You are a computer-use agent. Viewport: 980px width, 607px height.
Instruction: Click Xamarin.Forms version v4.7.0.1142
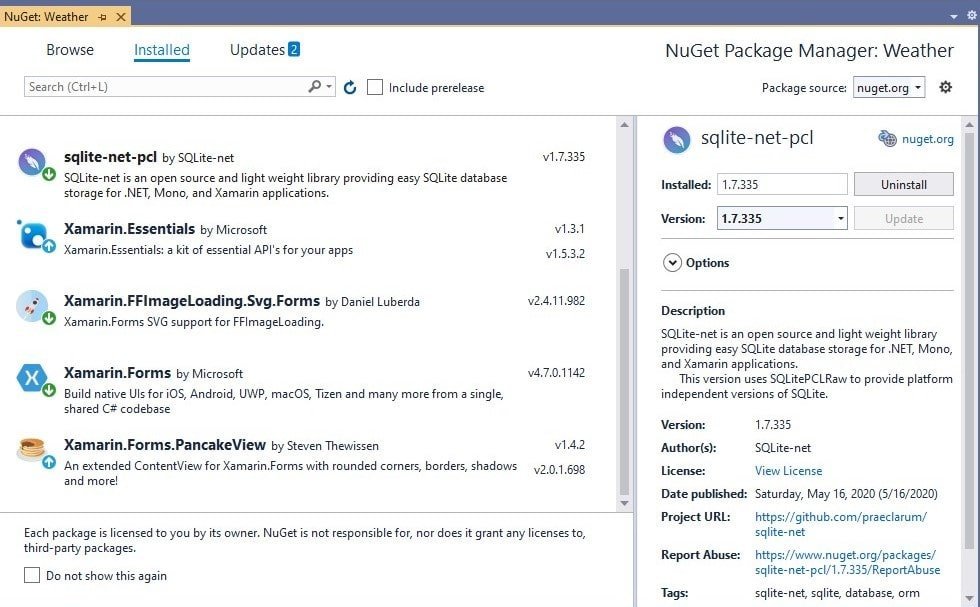[556, 373]
